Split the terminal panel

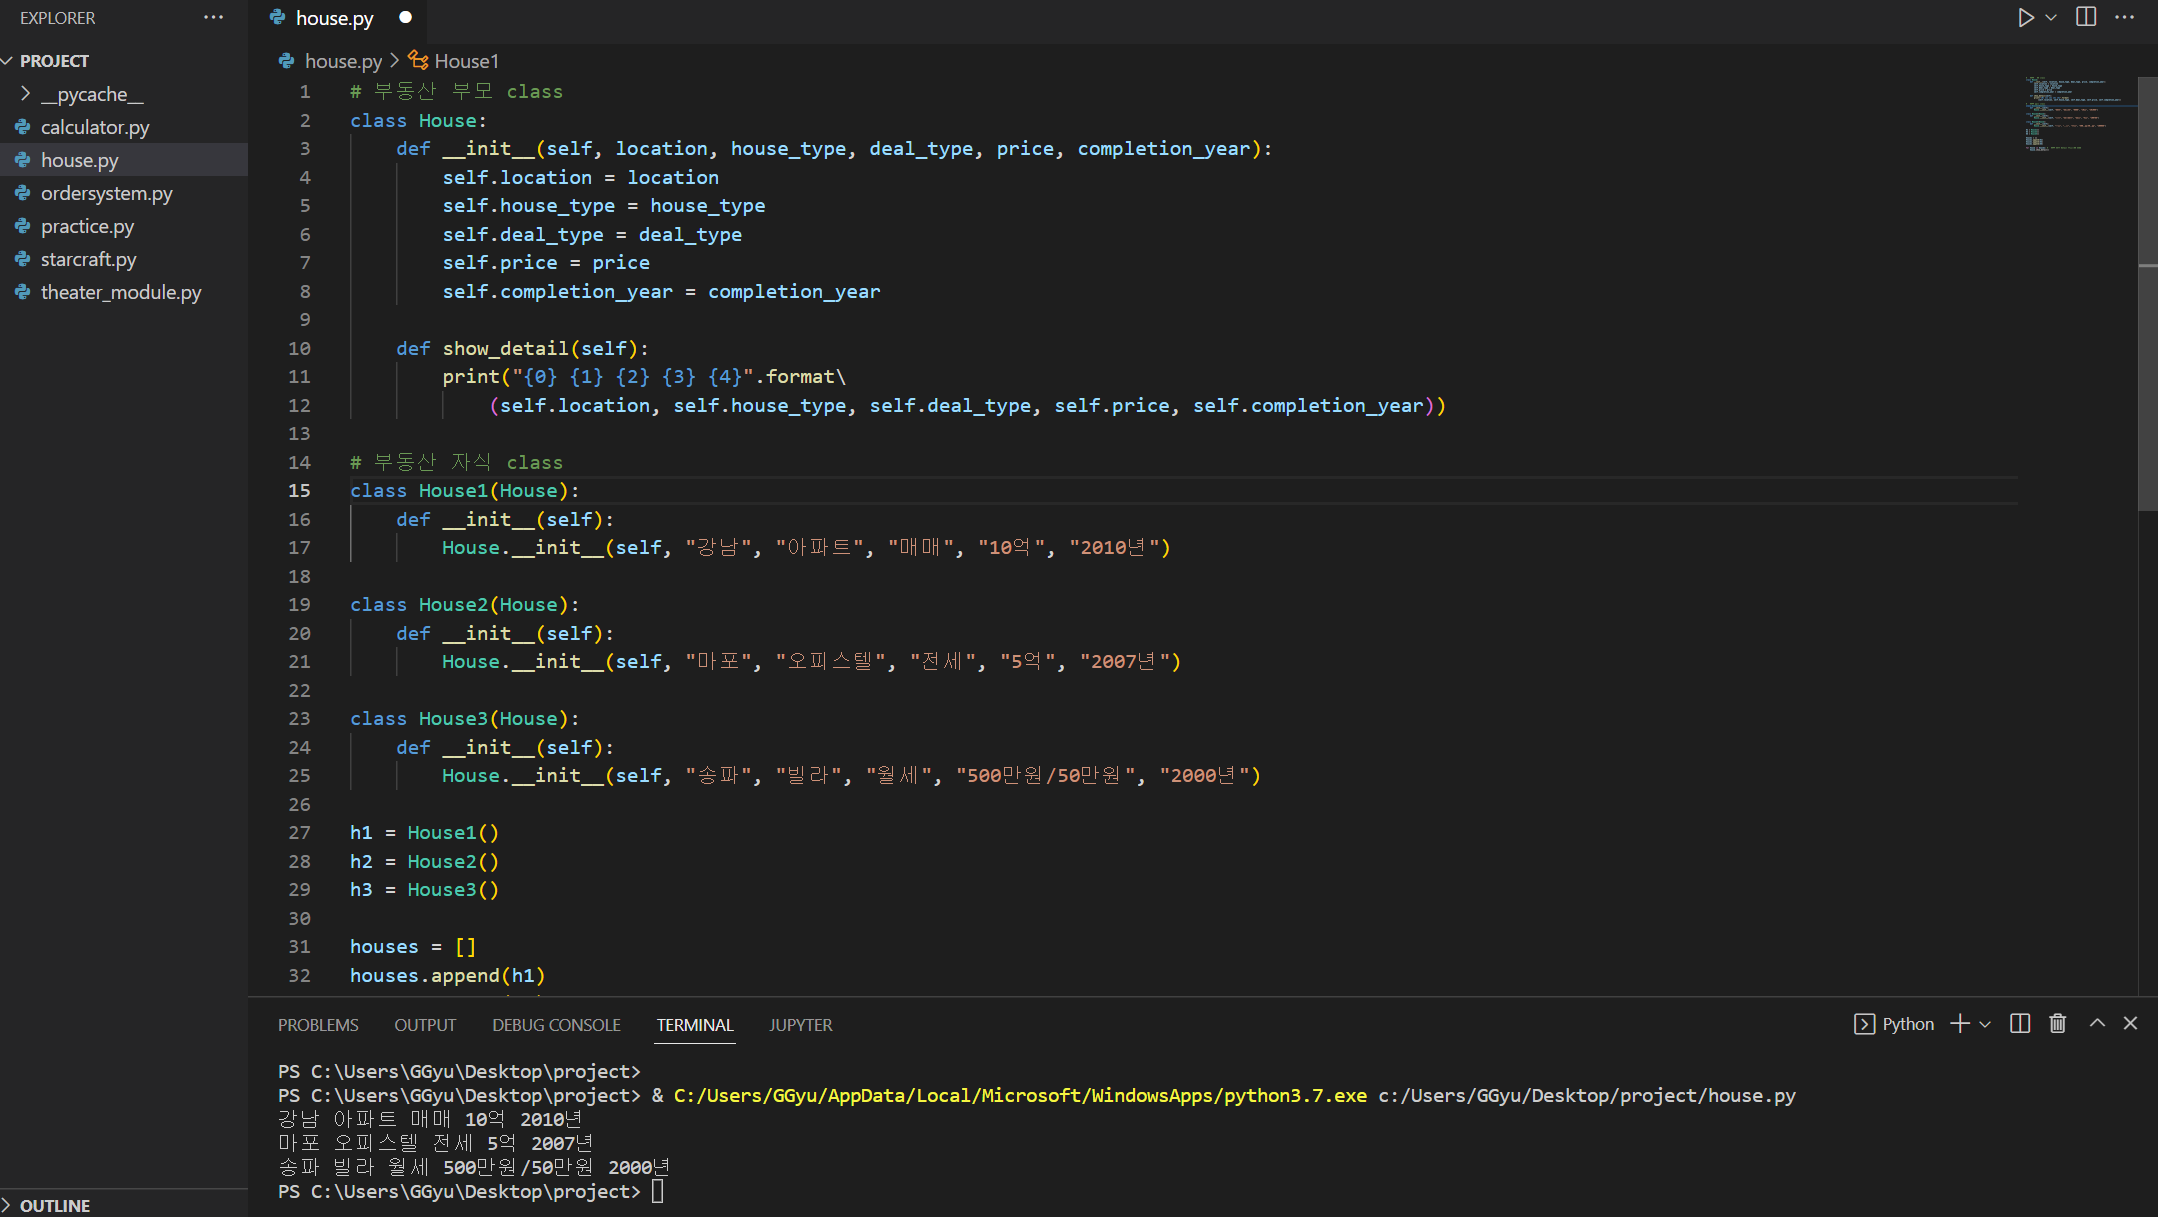(2020, 1023)
